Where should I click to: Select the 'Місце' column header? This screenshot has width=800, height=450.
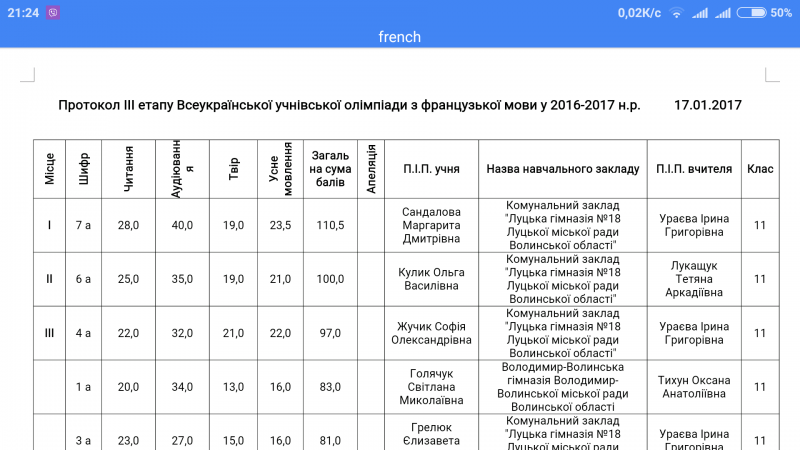[49, 169]
